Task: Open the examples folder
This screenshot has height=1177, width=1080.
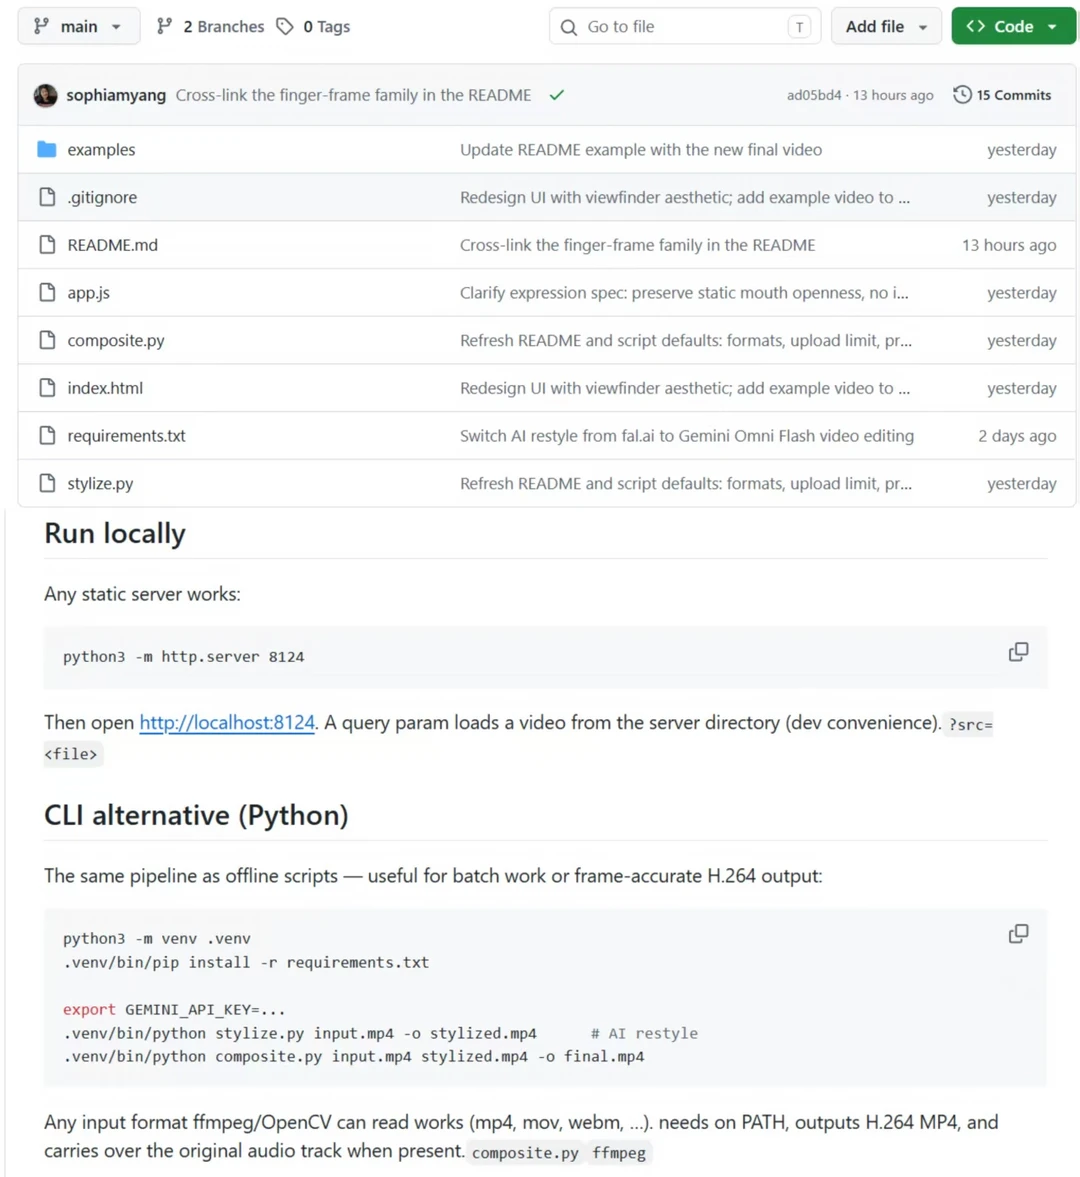Action: (101, 149)
